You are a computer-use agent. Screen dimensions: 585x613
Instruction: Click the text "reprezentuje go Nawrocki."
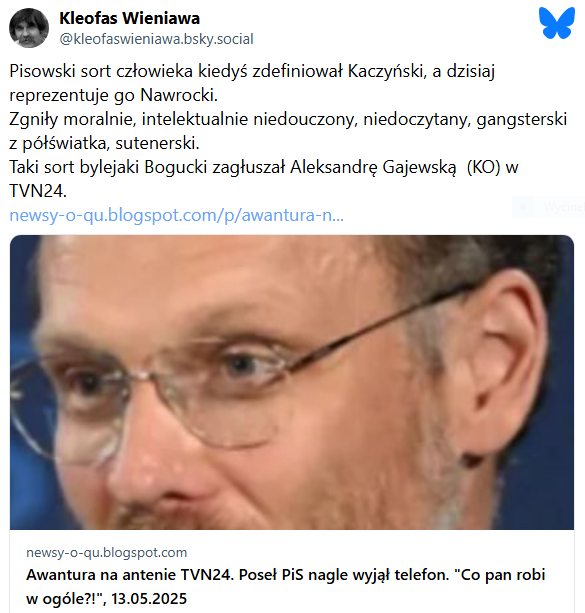(x=113, y=95)
